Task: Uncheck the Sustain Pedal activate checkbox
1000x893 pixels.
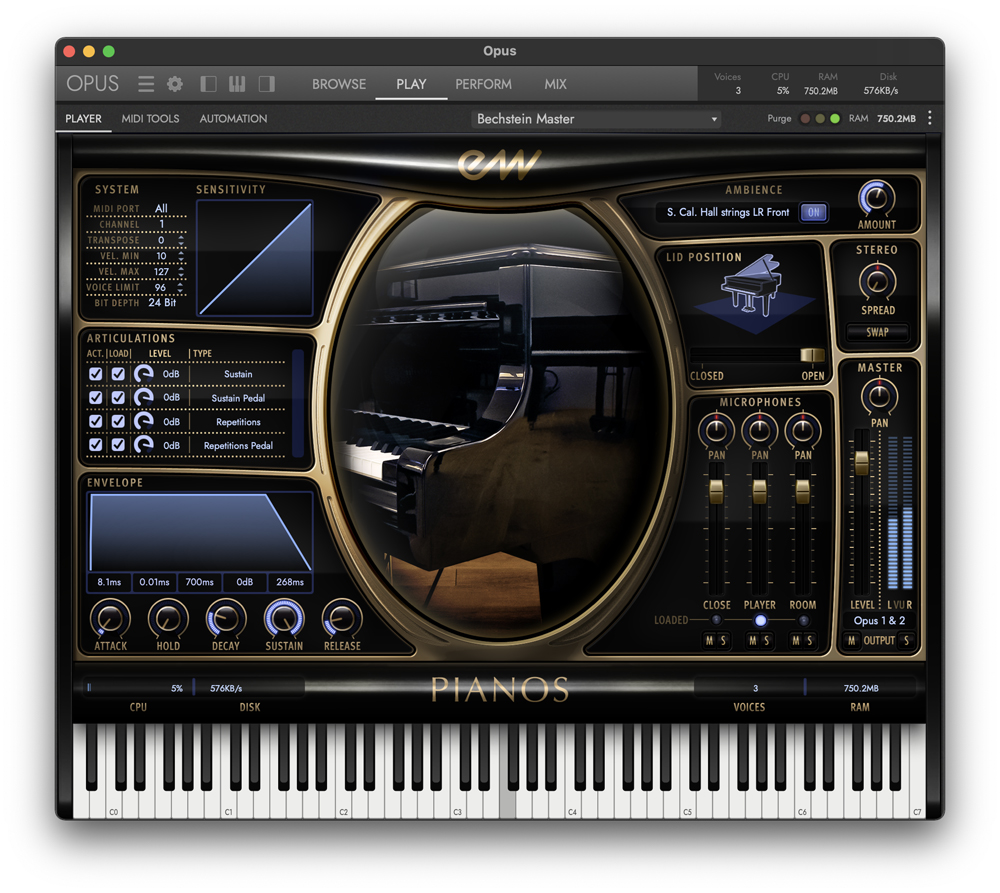Action: [x=96, y=397]
